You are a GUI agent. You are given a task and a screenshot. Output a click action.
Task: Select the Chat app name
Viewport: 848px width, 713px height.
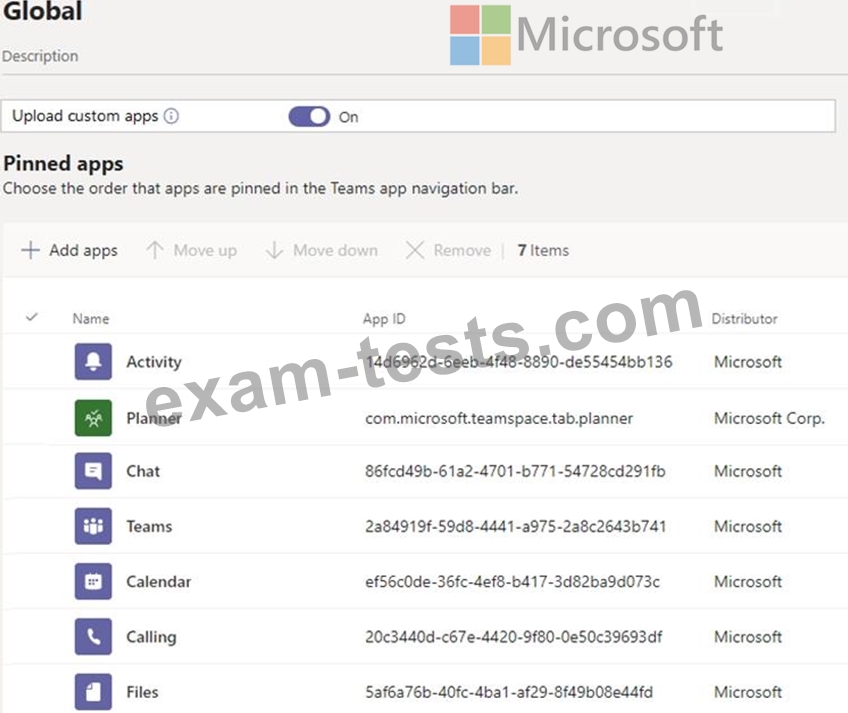point(143,471)
